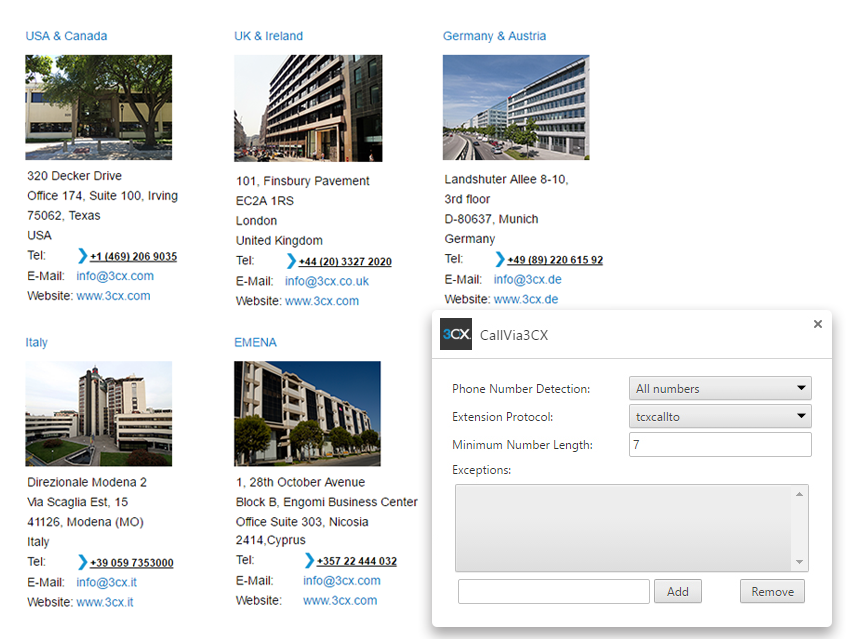848x639 pixels.
Task: Call UK number +44 (20) 3327 2020
Action: pos(345,262)
